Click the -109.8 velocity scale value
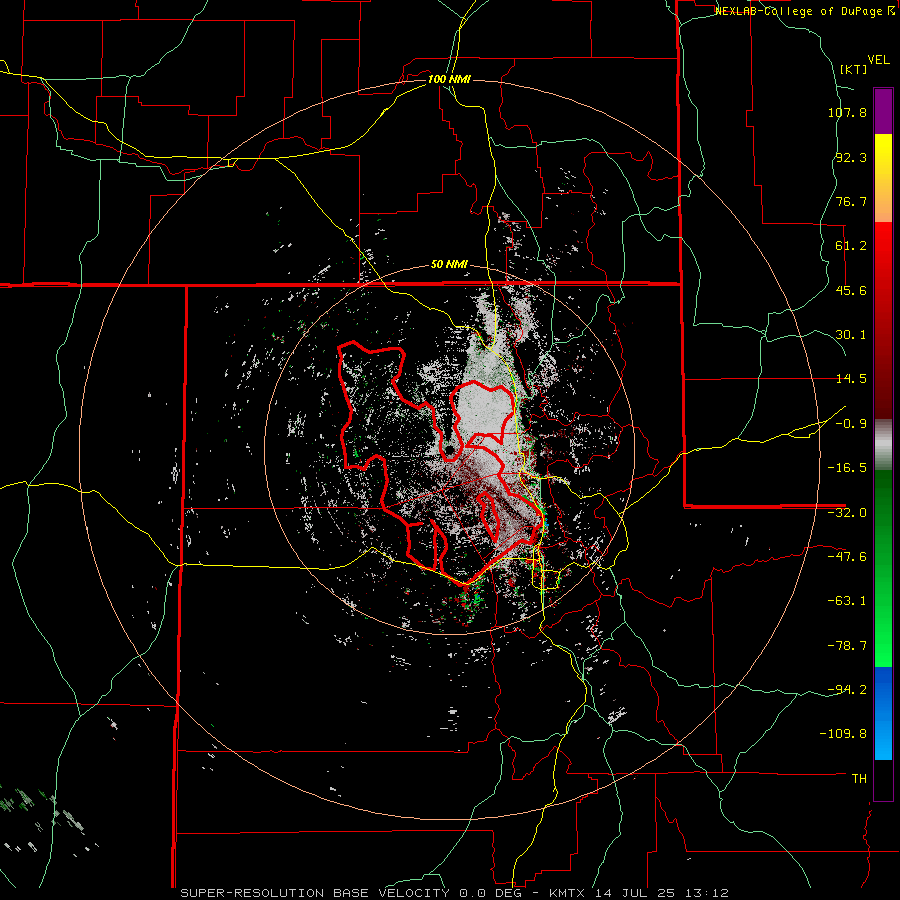The width and height of the screenshot is (900, 900). [844, 734]
